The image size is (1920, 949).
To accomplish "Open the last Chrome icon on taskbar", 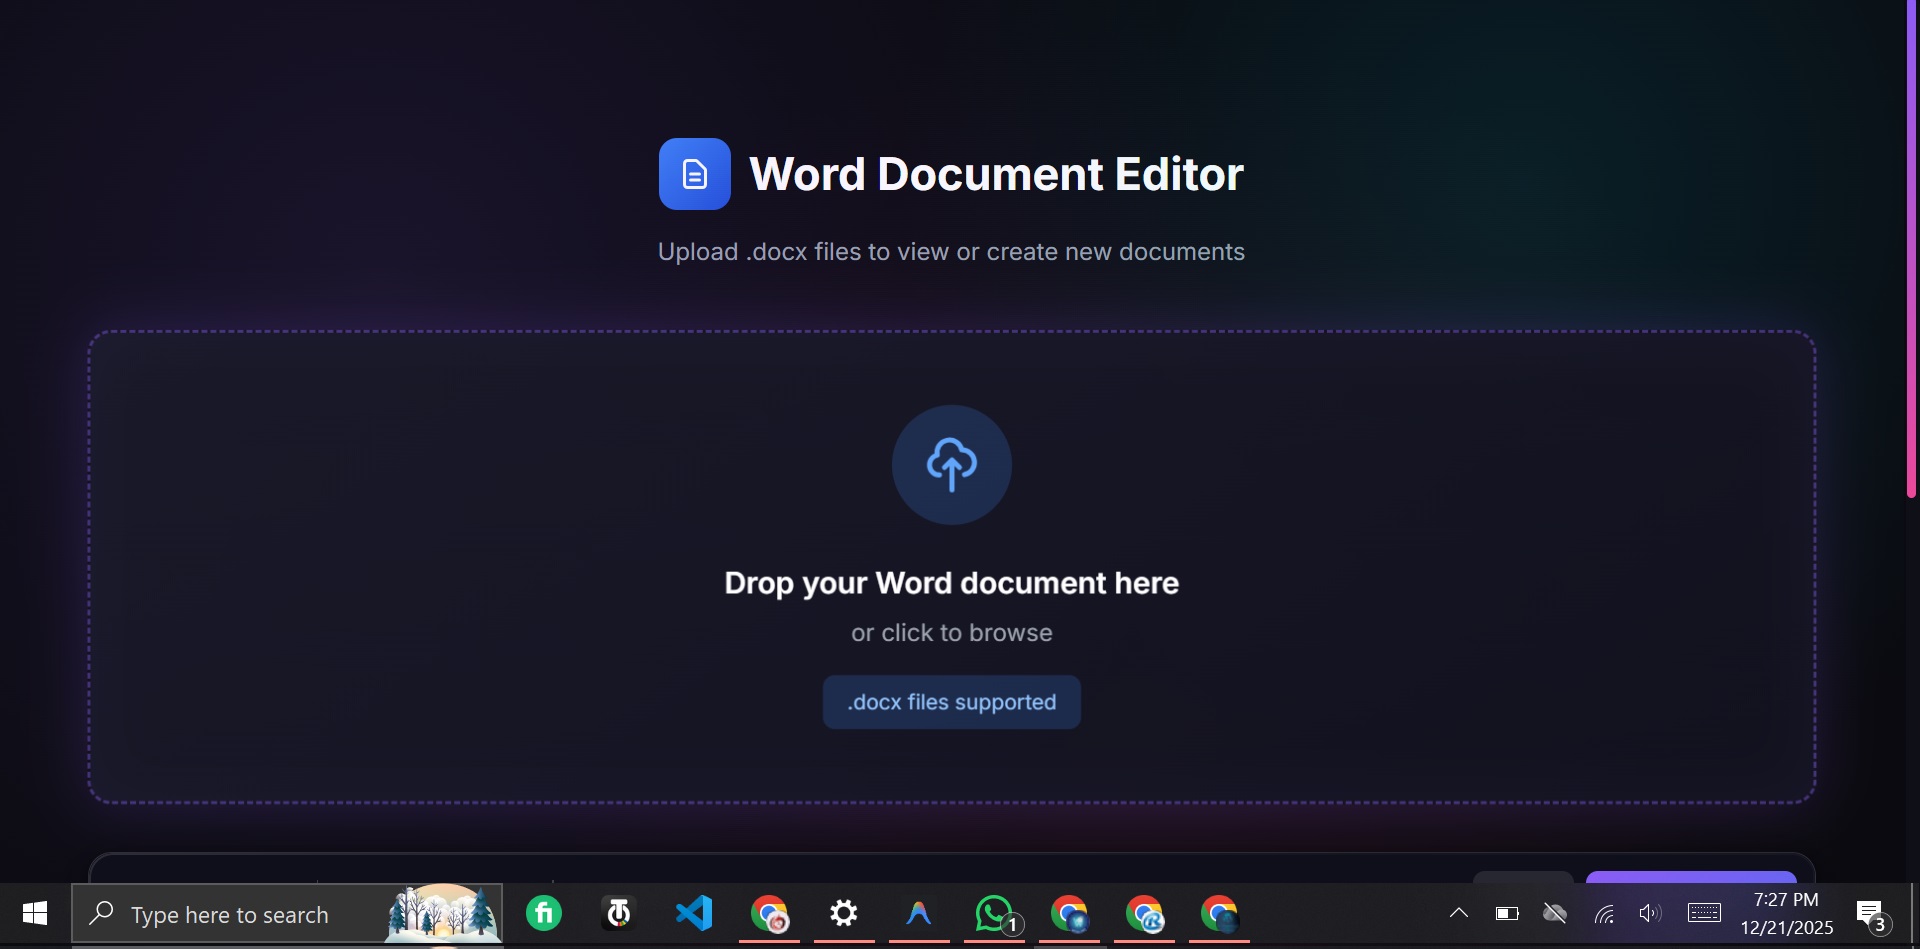I will coord(1219,914).
